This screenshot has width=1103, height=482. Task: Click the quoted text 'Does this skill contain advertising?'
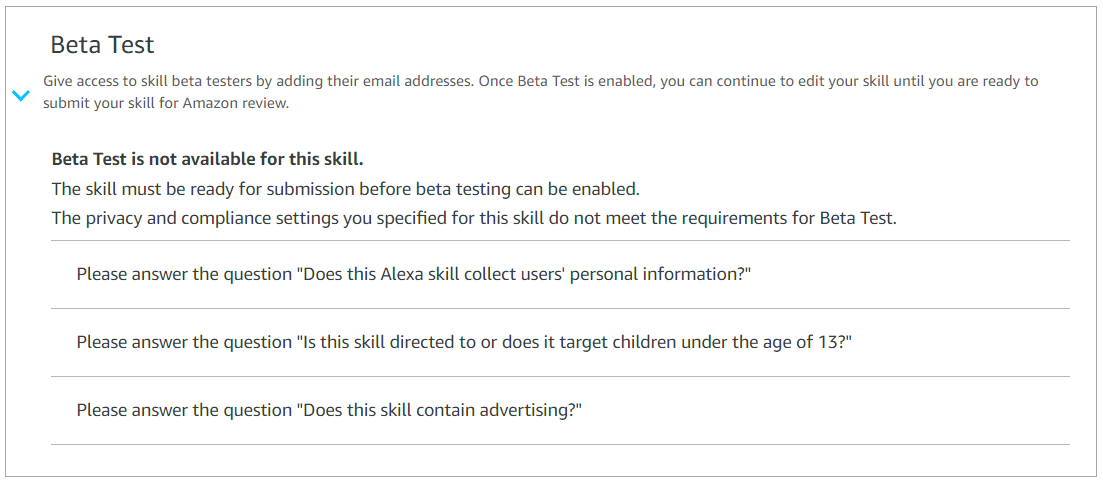click(440, 410)
